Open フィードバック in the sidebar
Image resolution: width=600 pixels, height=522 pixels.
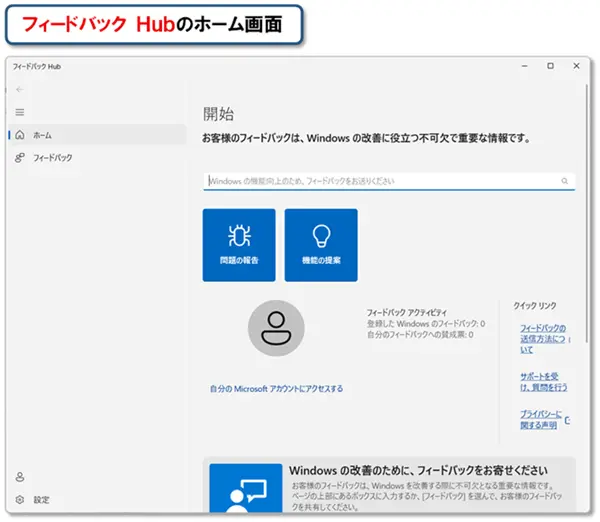[x=98, y=157]
